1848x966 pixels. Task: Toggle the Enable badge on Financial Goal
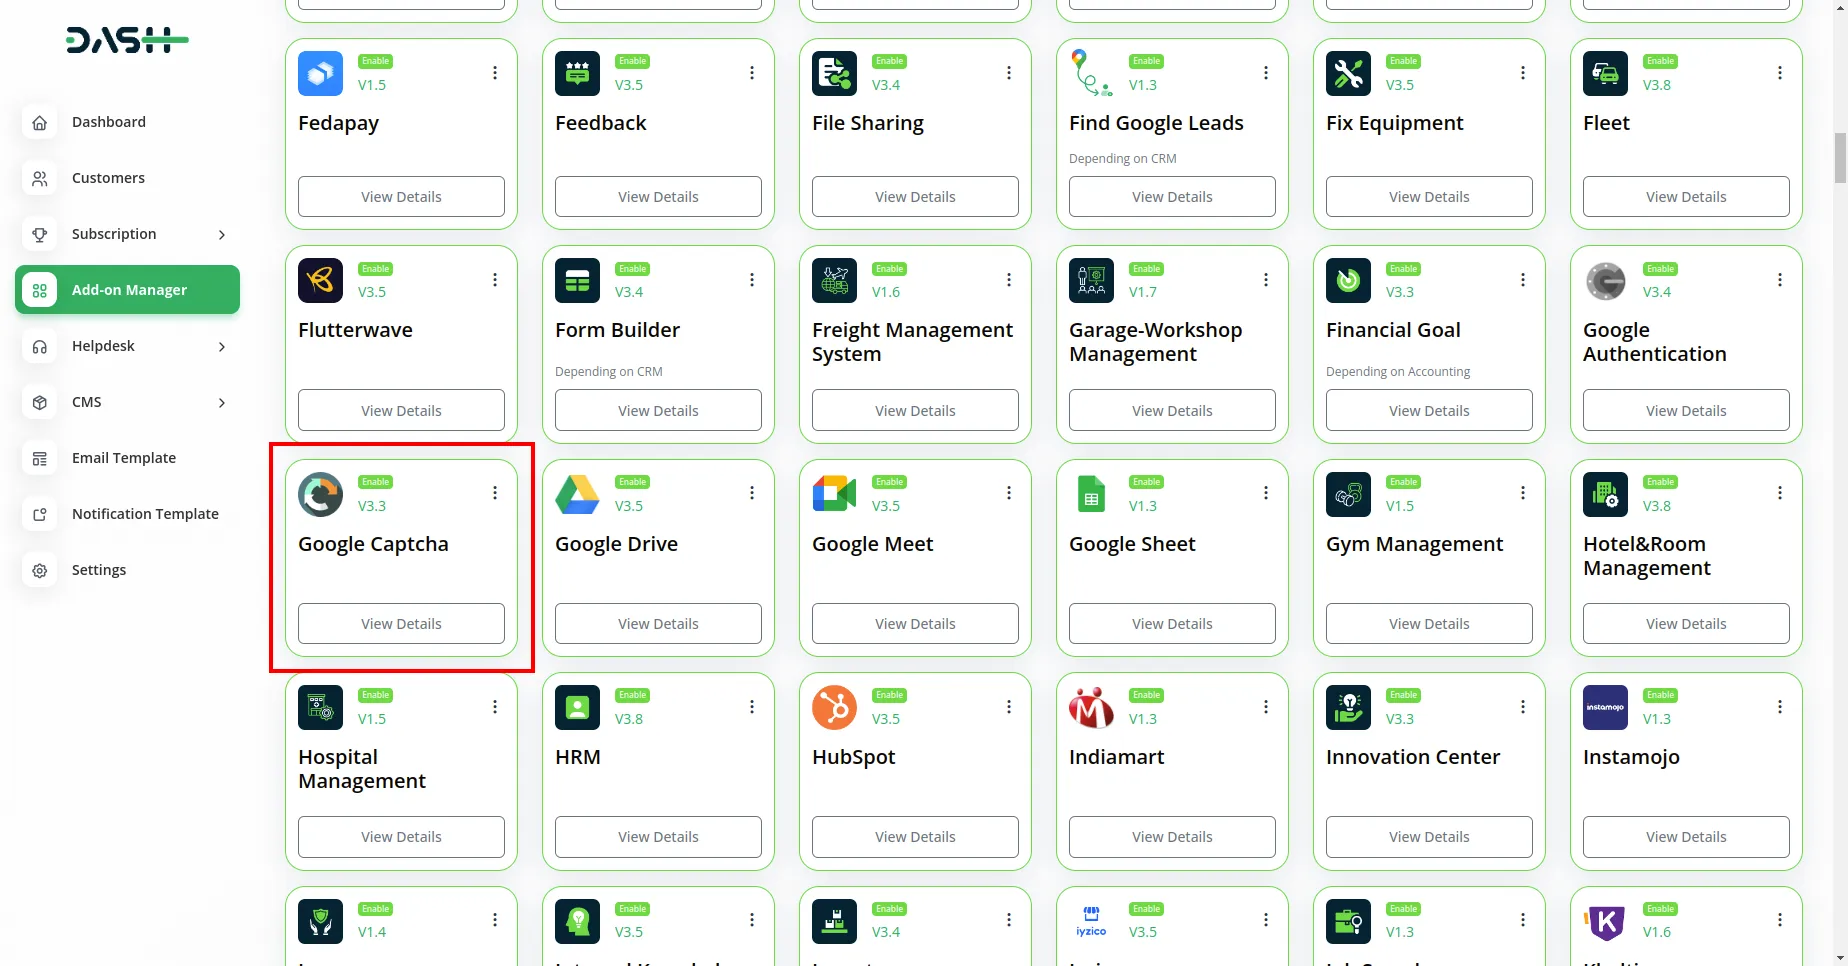pyautogui.click(x=1404, y=269)
